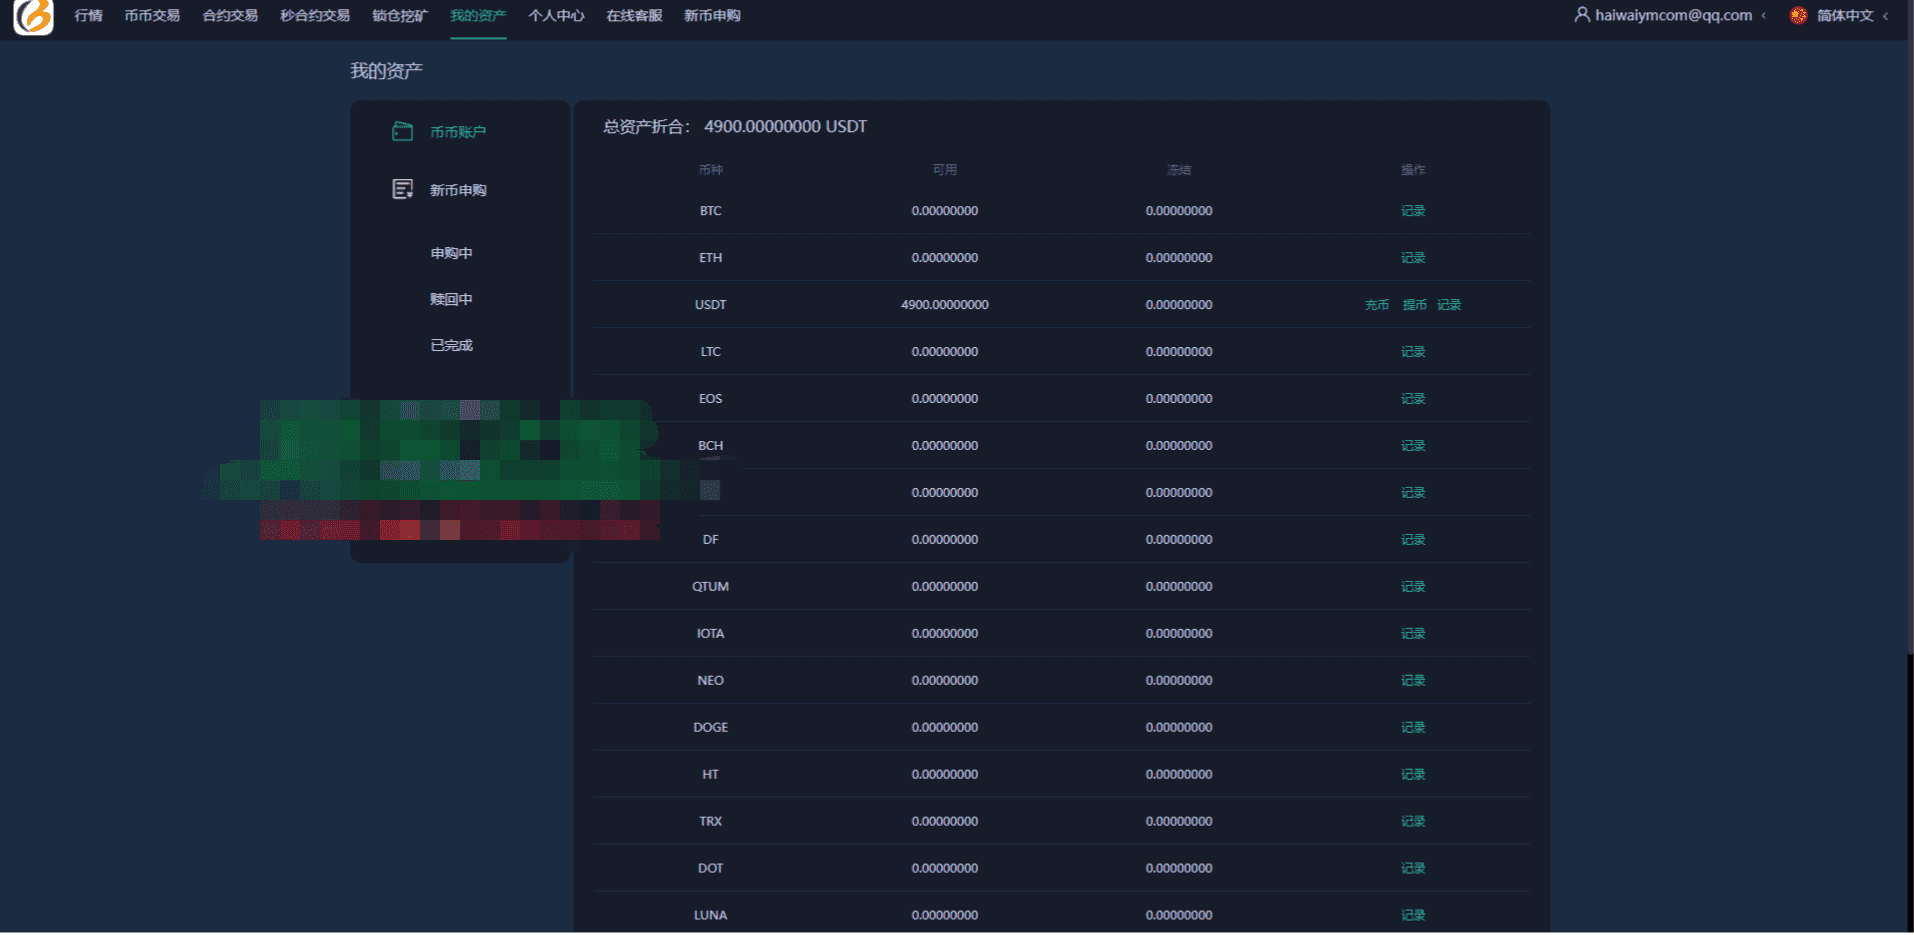The image size is (1914, 935).
Task: Select 申购中 in the left sidebar
Action: point(451,254)
